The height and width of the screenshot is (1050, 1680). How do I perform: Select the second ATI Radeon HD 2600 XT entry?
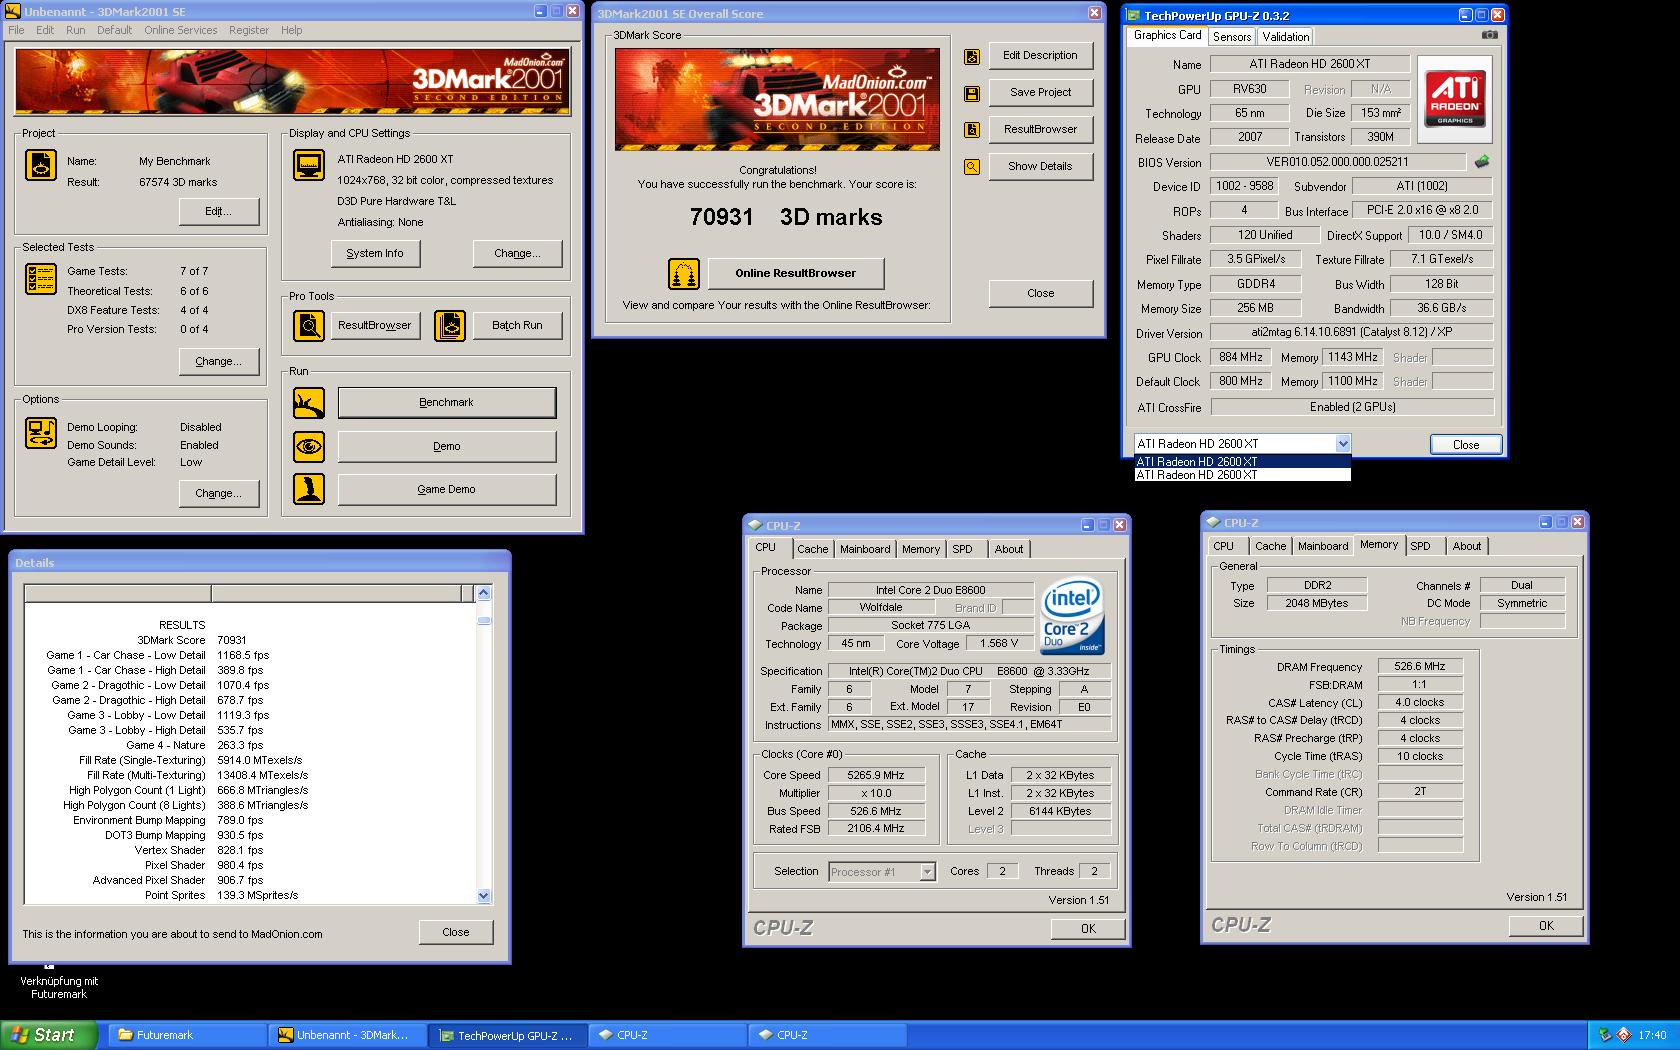click(x=1243, y=475)
